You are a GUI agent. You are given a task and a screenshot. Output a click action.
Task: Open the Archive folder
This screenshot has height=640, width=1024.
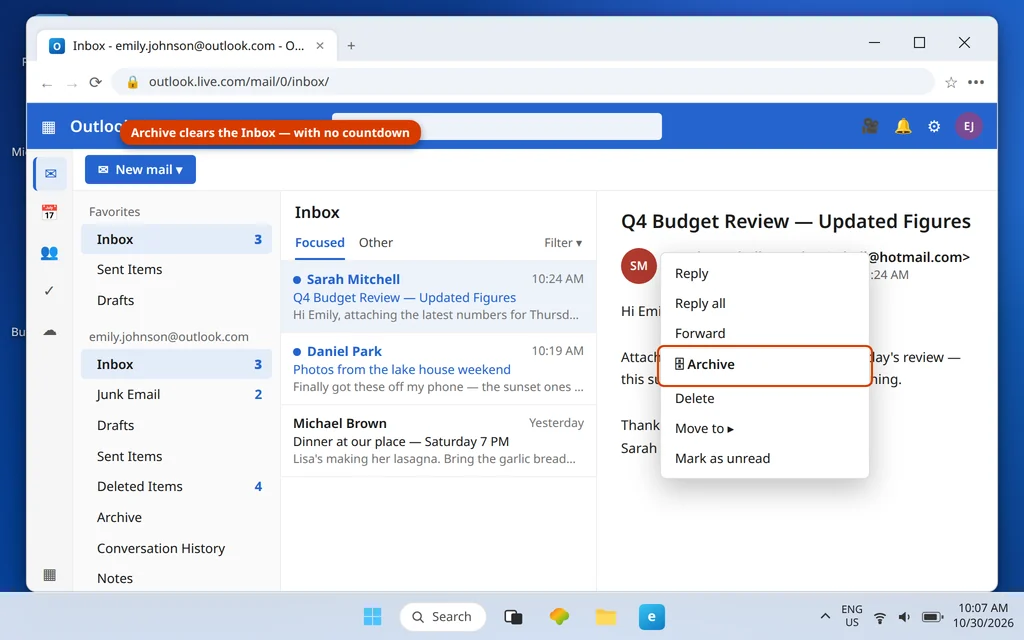[176, 517]
